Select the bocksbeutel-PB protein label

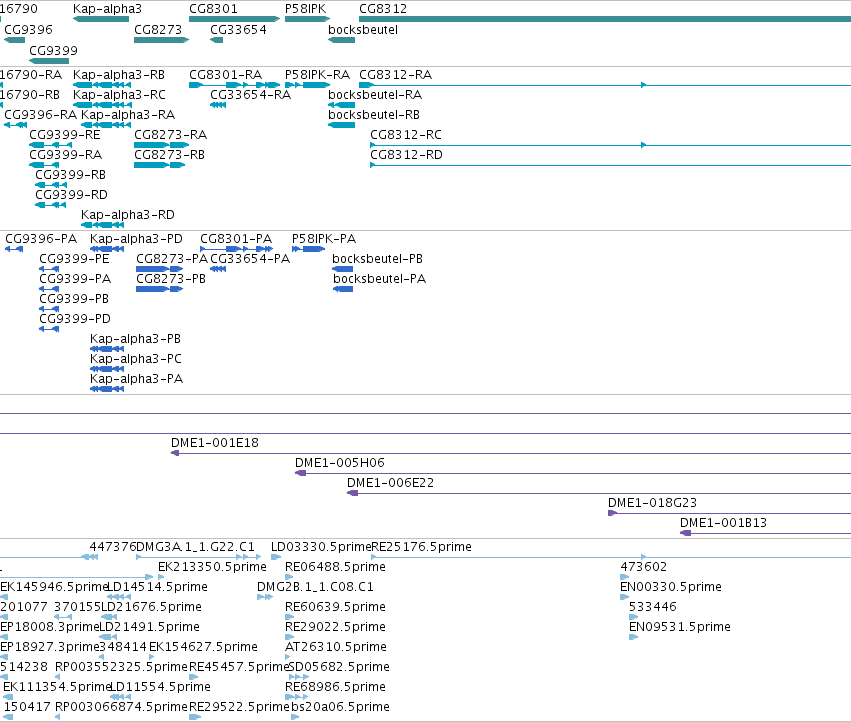[377, 258]
